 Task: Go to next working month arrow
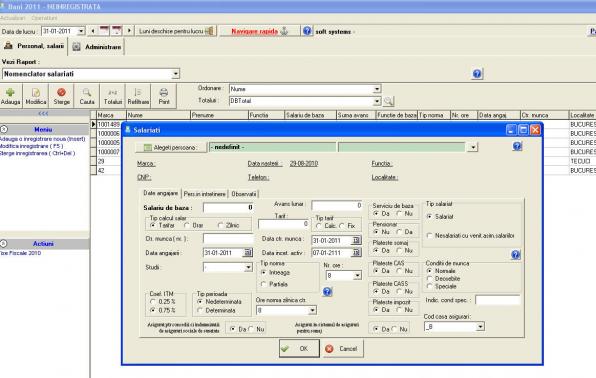pyautogui.click(x=129, y=31)
